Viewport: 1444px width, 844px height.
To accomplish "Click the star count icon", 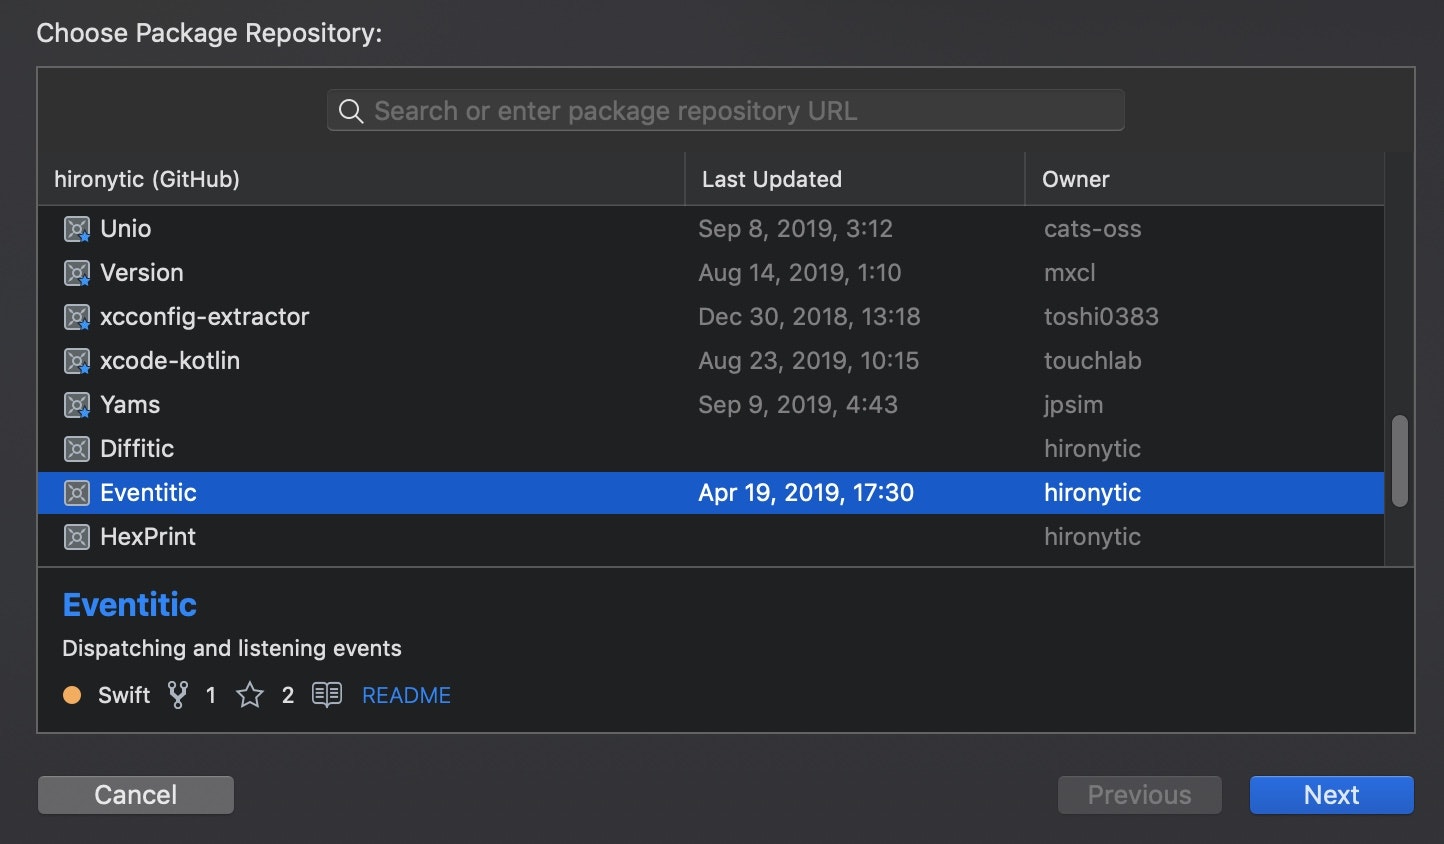I will click(250, 695).
